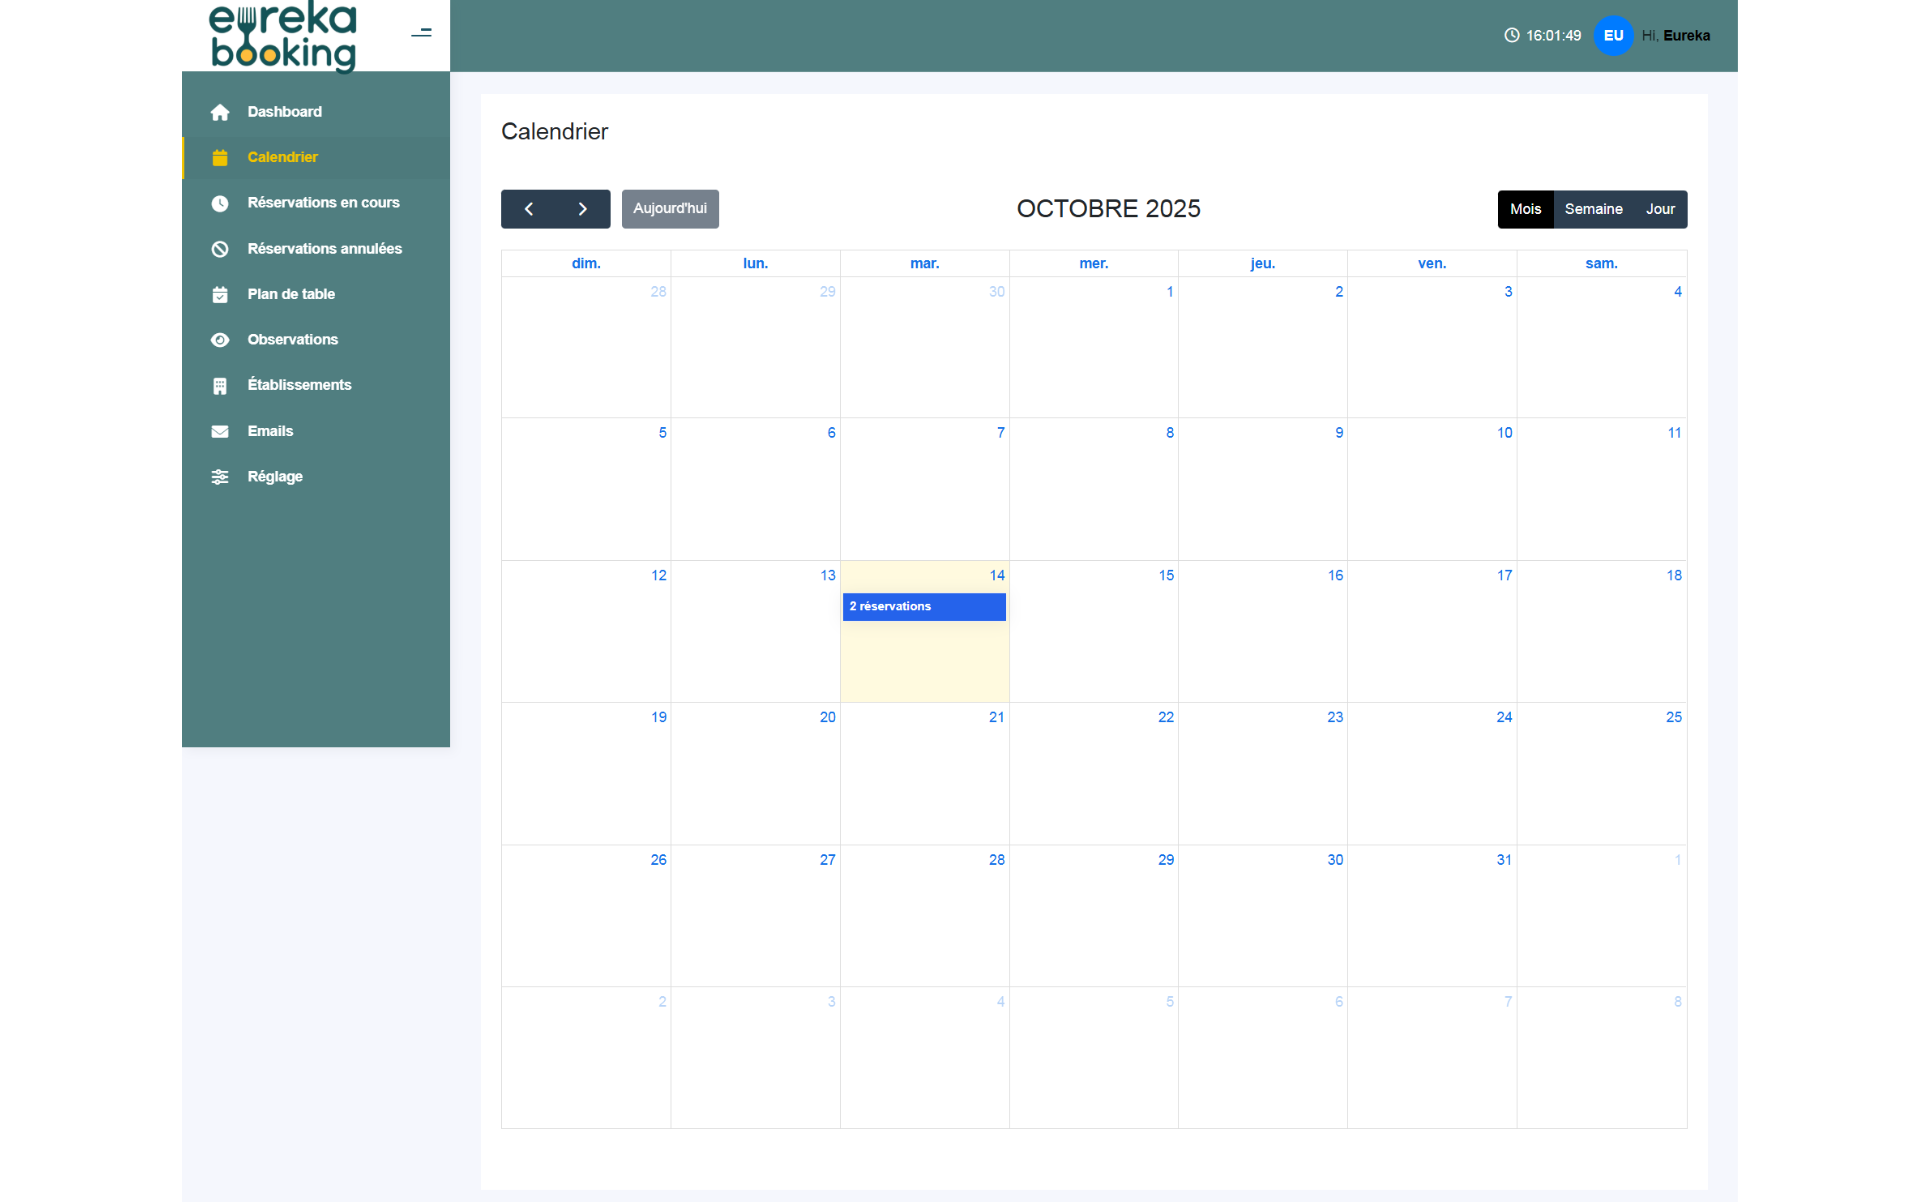Switch the calendar to Jour view
1920x1202 pixels.
(1660, 209)
